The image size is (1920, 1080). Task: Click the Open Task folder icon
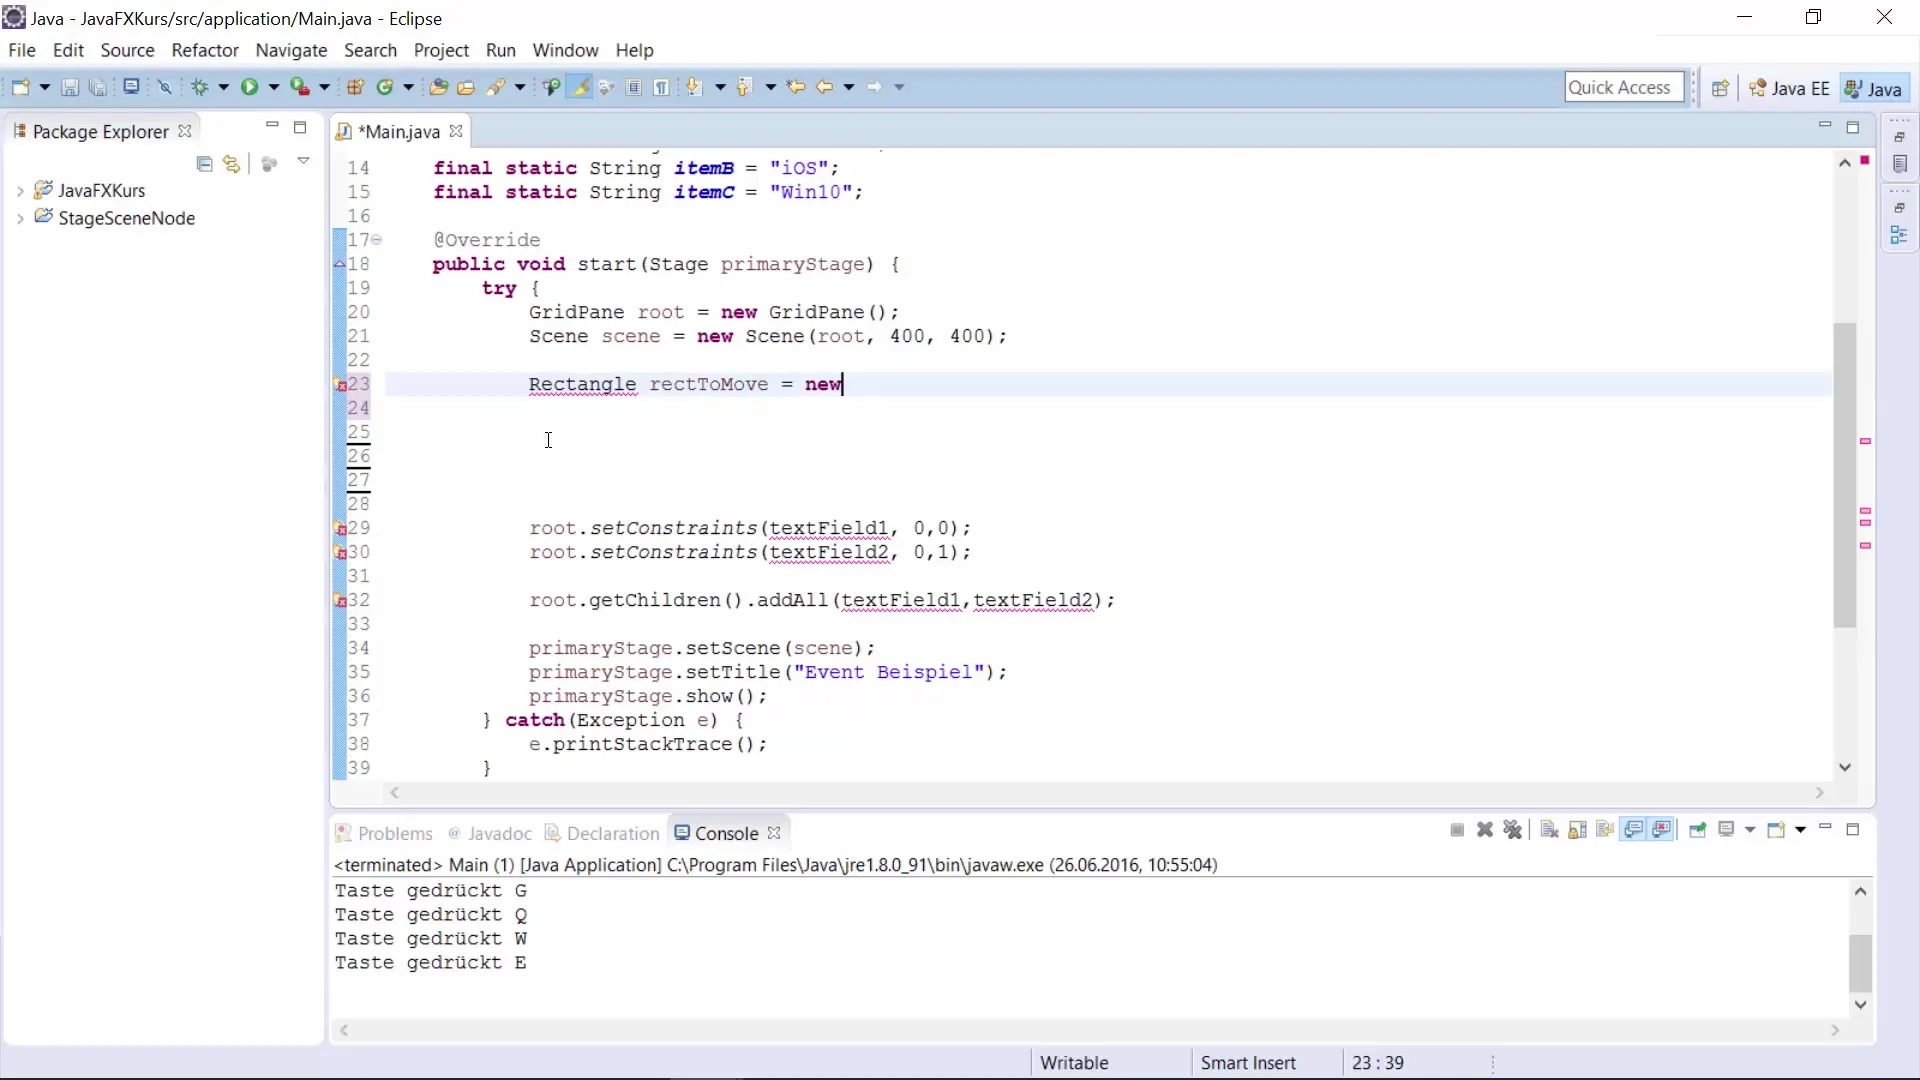coord(466,87)
